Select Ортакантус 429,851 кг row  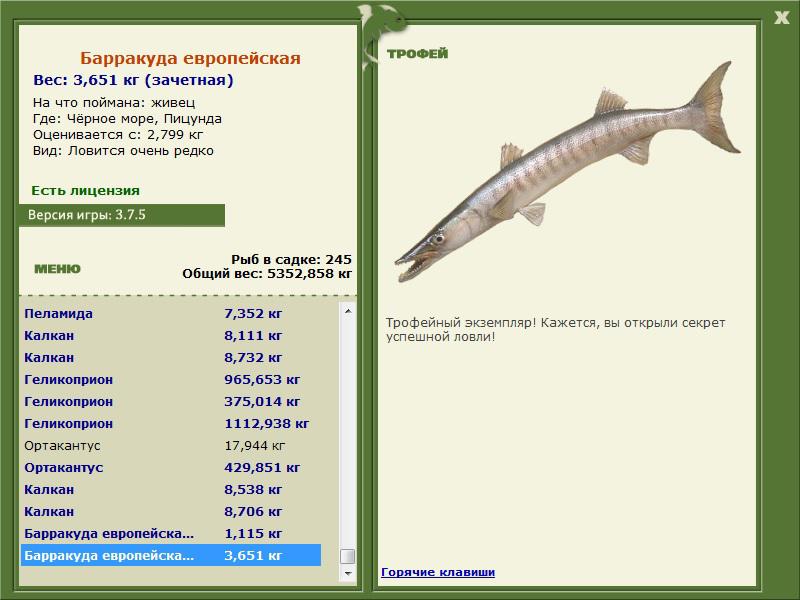pyautogui.click(x=171, y=467)
